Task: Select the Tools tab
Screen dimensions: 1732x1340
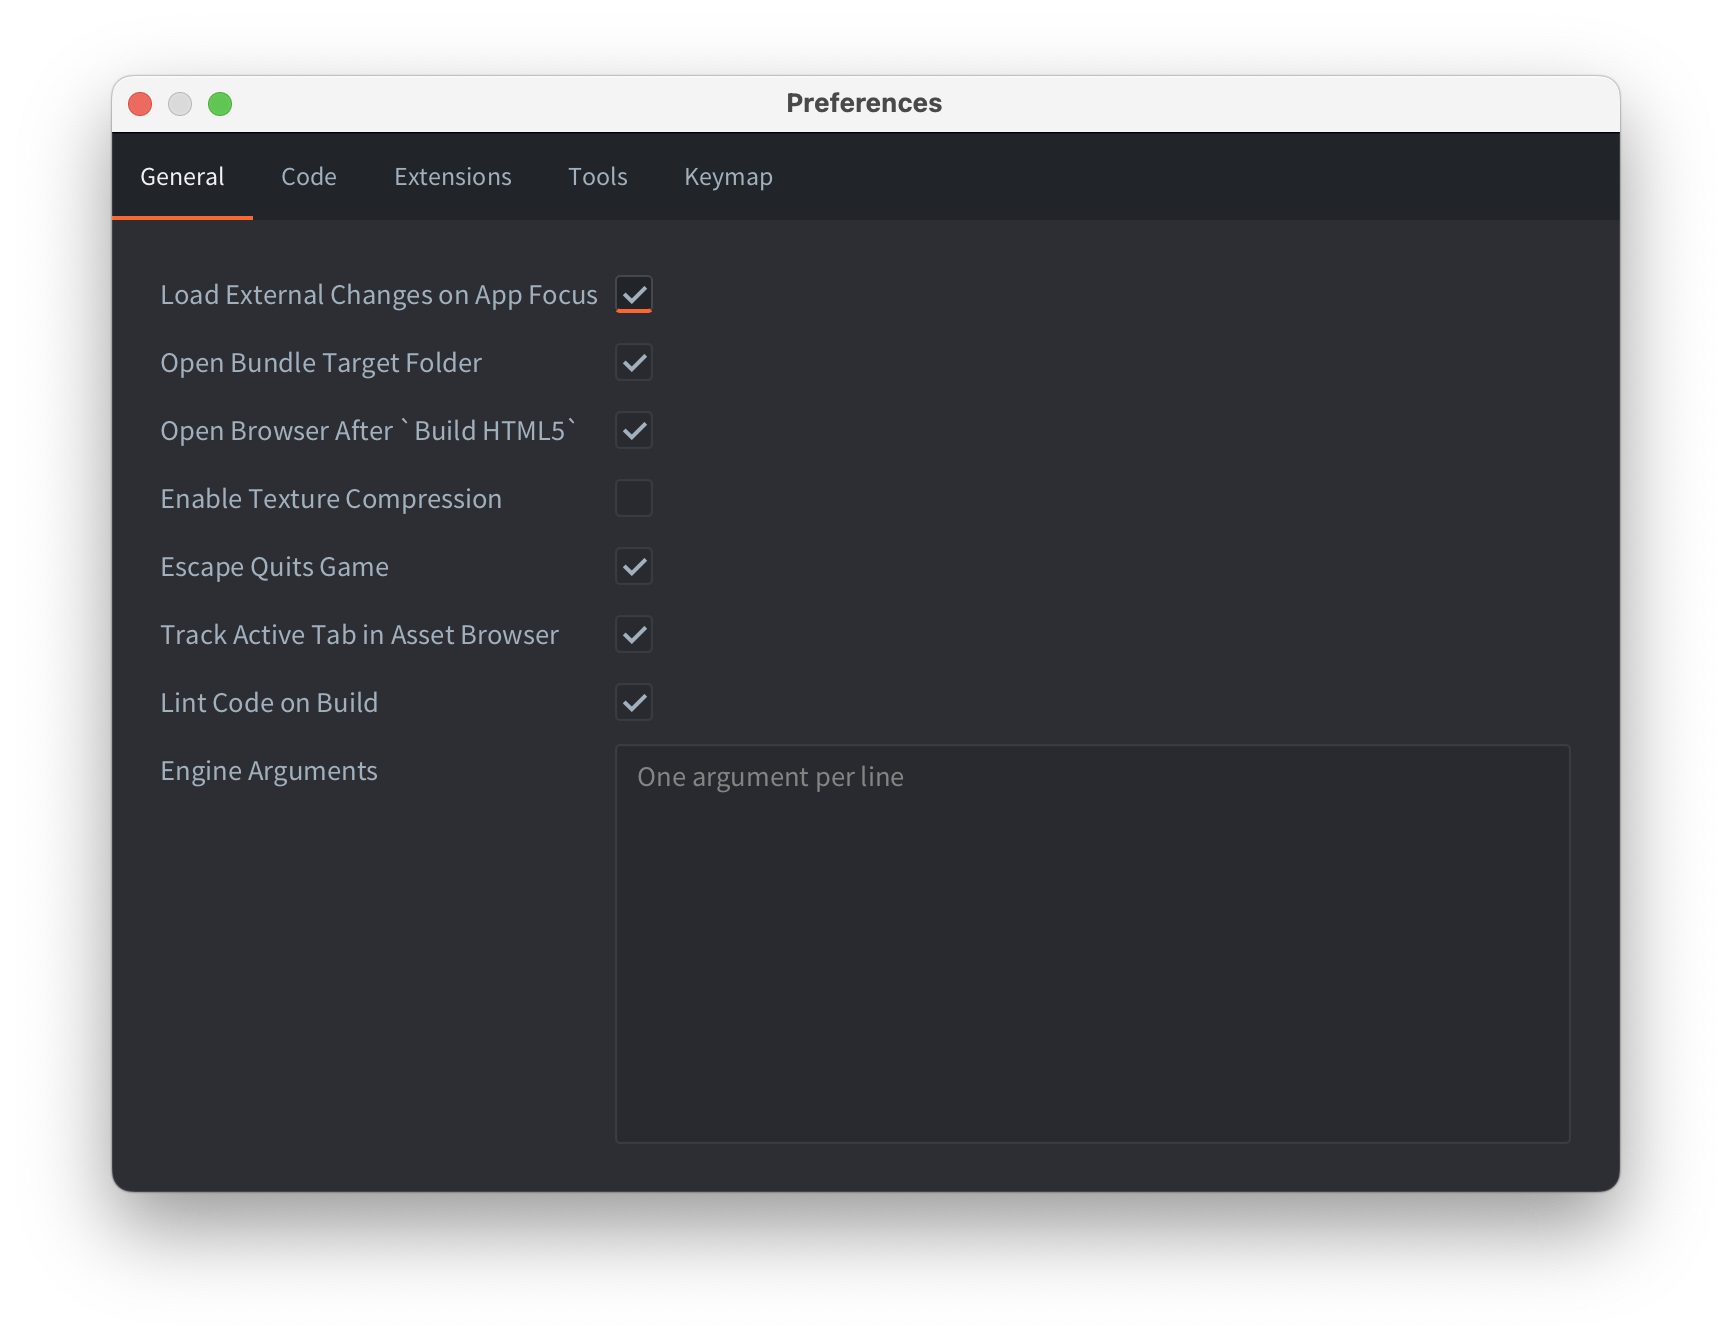Action: click(x=597, y=177)
